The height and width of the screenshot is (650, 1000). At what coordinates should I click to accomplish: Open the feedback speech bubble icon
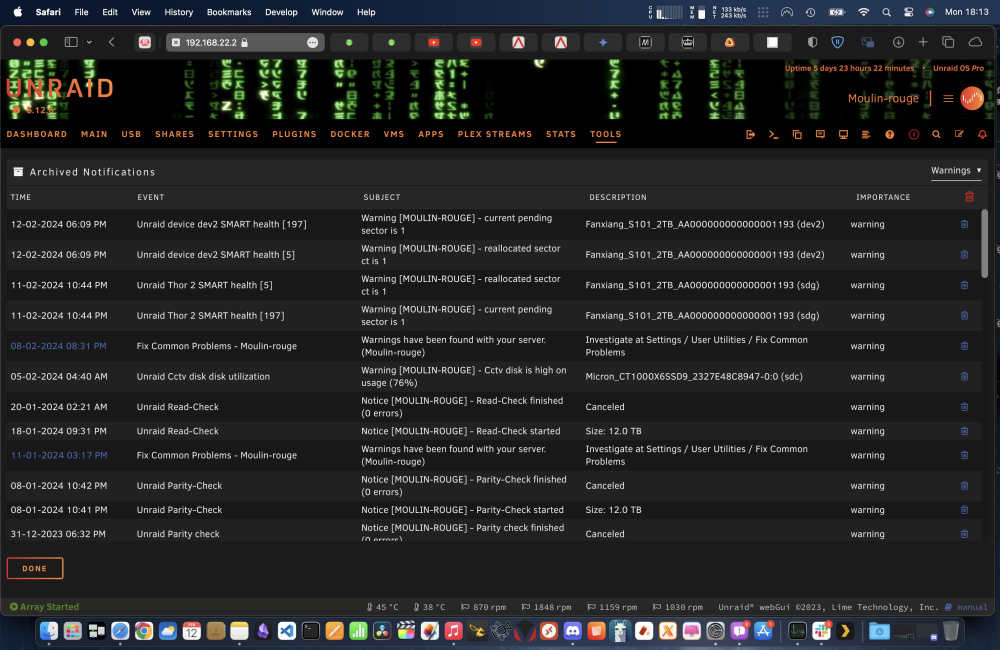click(x=820, y=135)
